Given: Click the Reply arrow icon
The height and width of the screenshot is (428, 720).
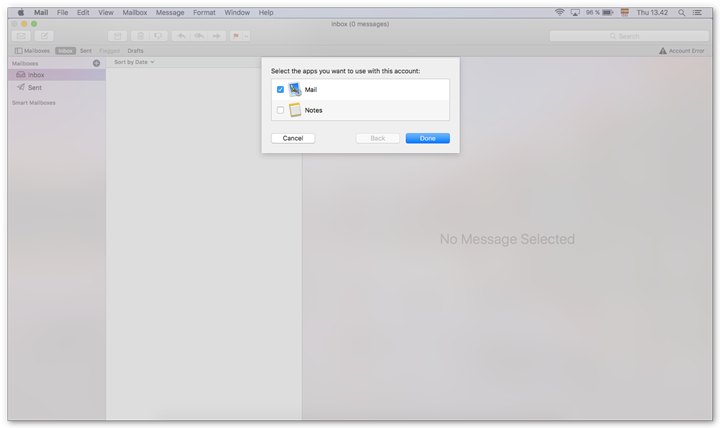Looking at the screenshot, I should 180,36.
